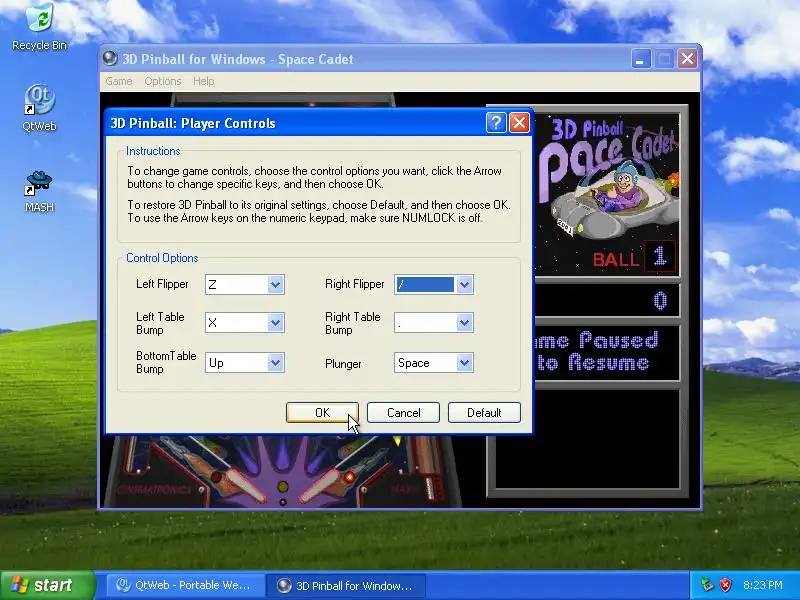Open the Help menu in 3D Pinball
The width and height of the screenshot is (800, 600).
pos(204,81)
